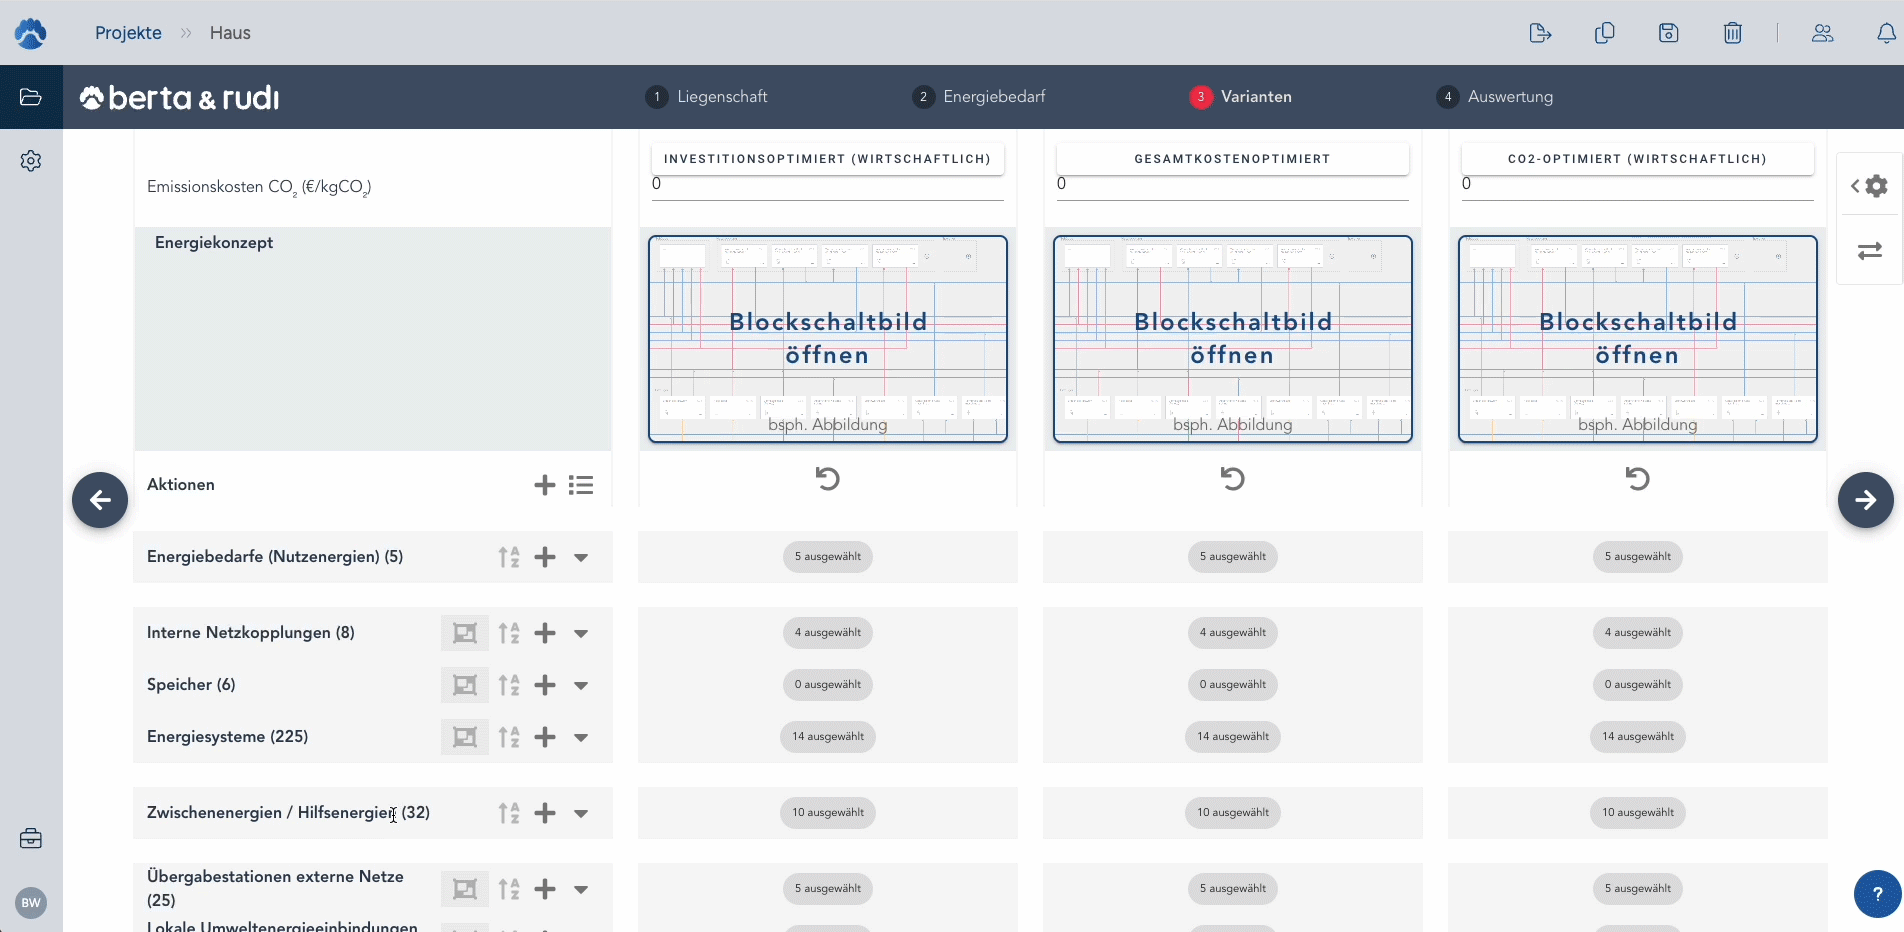
Task: Toggle the swap arrows panel on right
Action: pos(1869,251)
